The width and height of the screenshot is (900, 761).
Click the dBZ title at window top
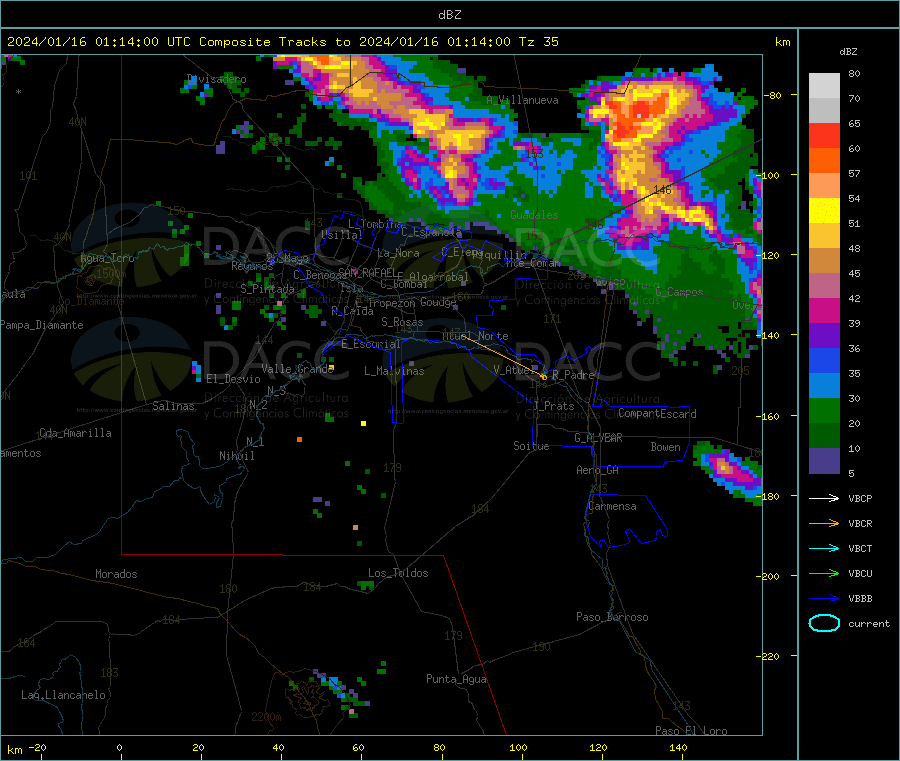(x=449, y=14)
